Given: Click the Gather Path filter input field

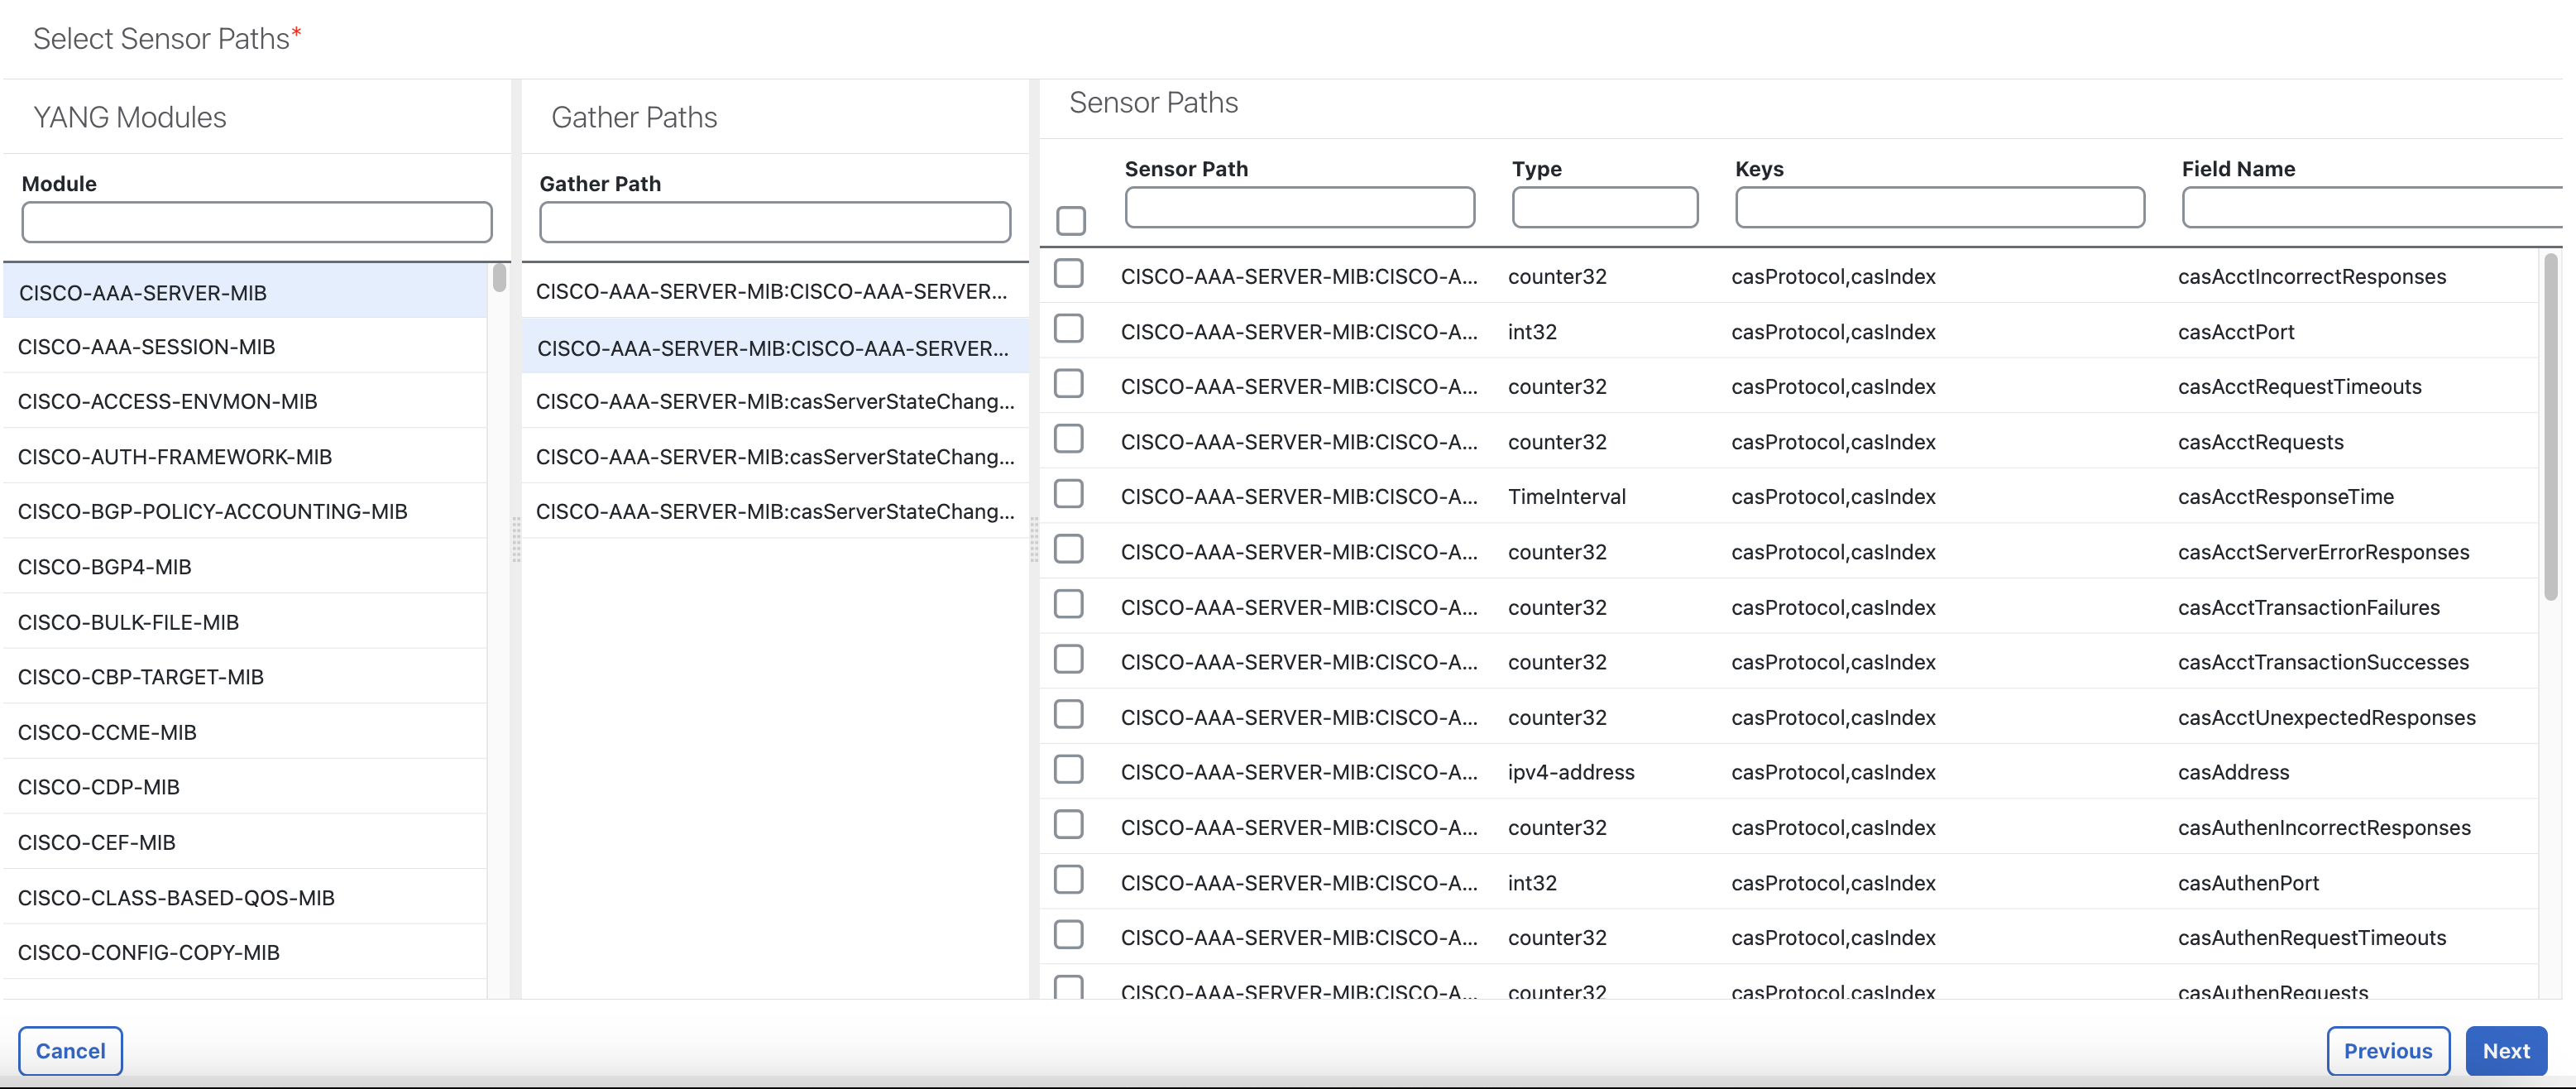Looking at the screenshot, I should pos(775,222).
